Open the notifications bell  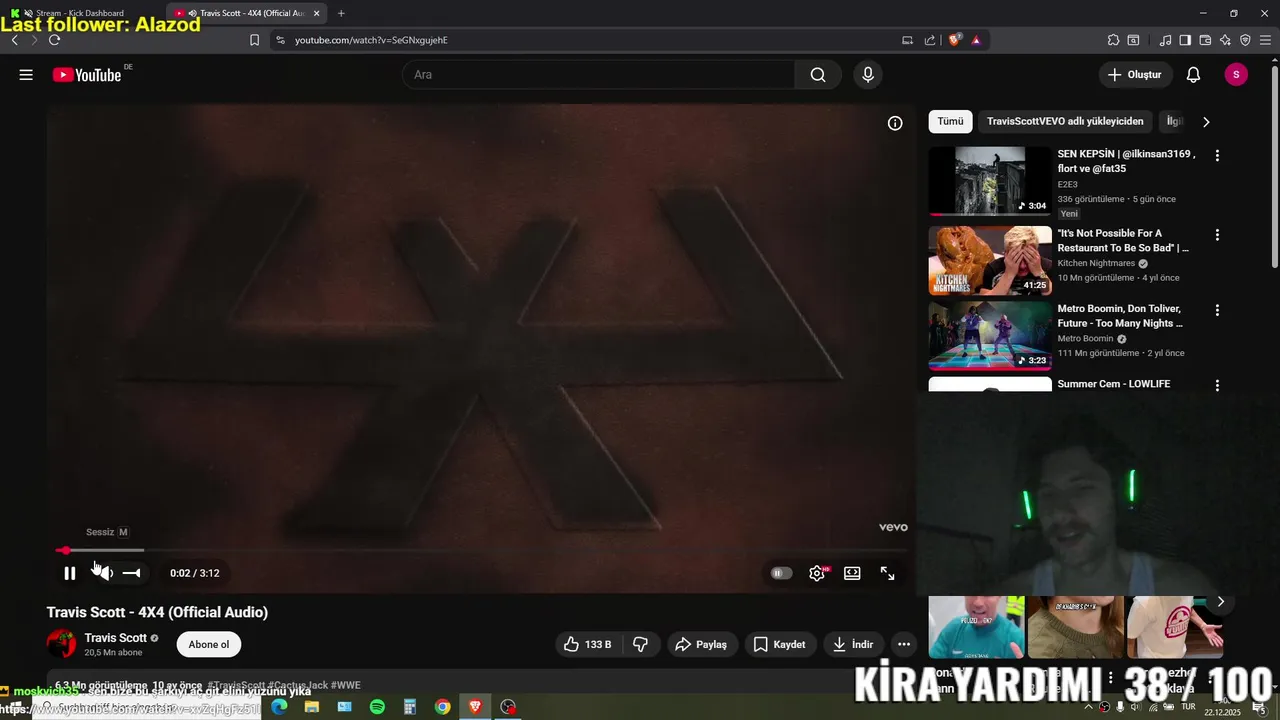pyautogui.click(x=1193, y=75)
